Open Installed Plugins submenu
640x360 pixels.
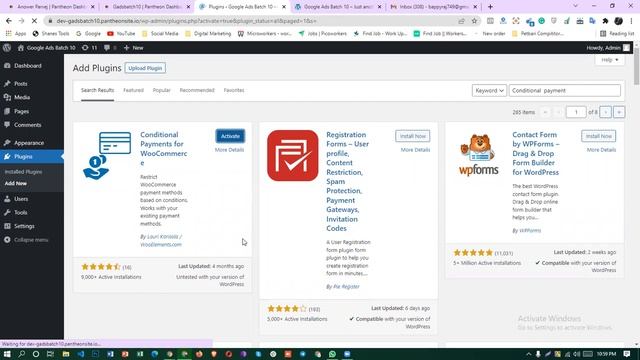[x=23, y=172]
